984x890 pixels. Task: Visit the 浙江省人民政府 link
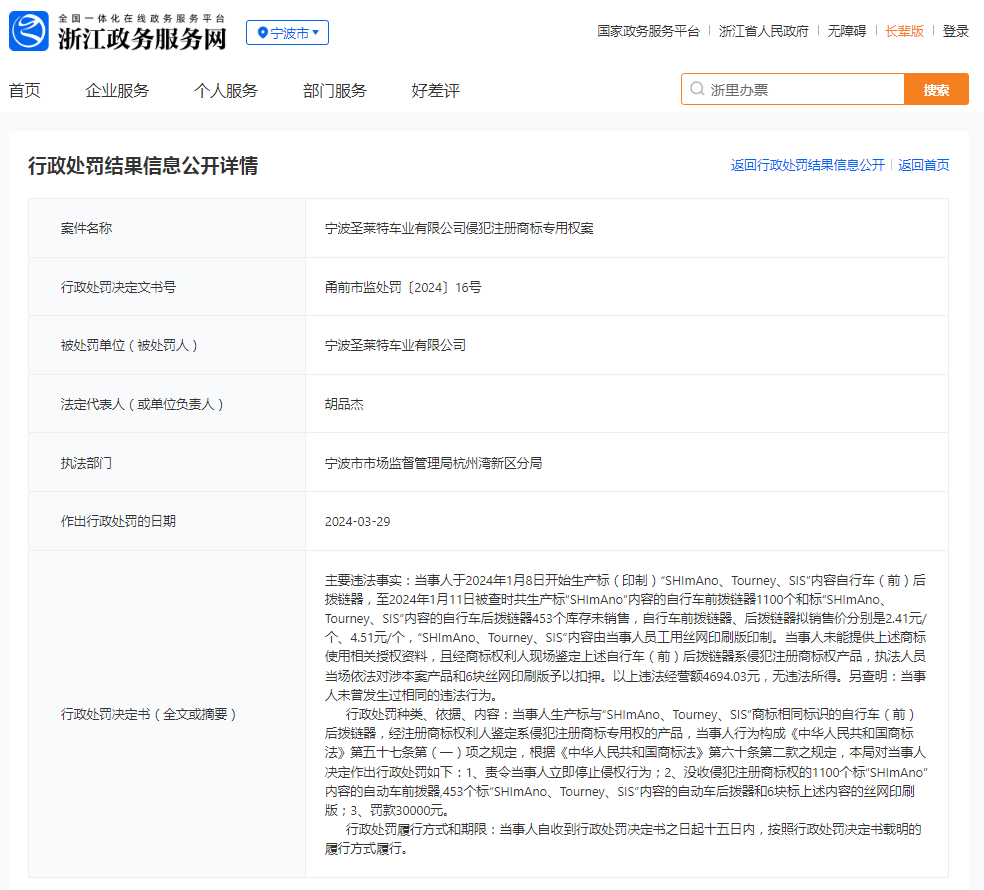pyautogui.click(x=764, y=31)
